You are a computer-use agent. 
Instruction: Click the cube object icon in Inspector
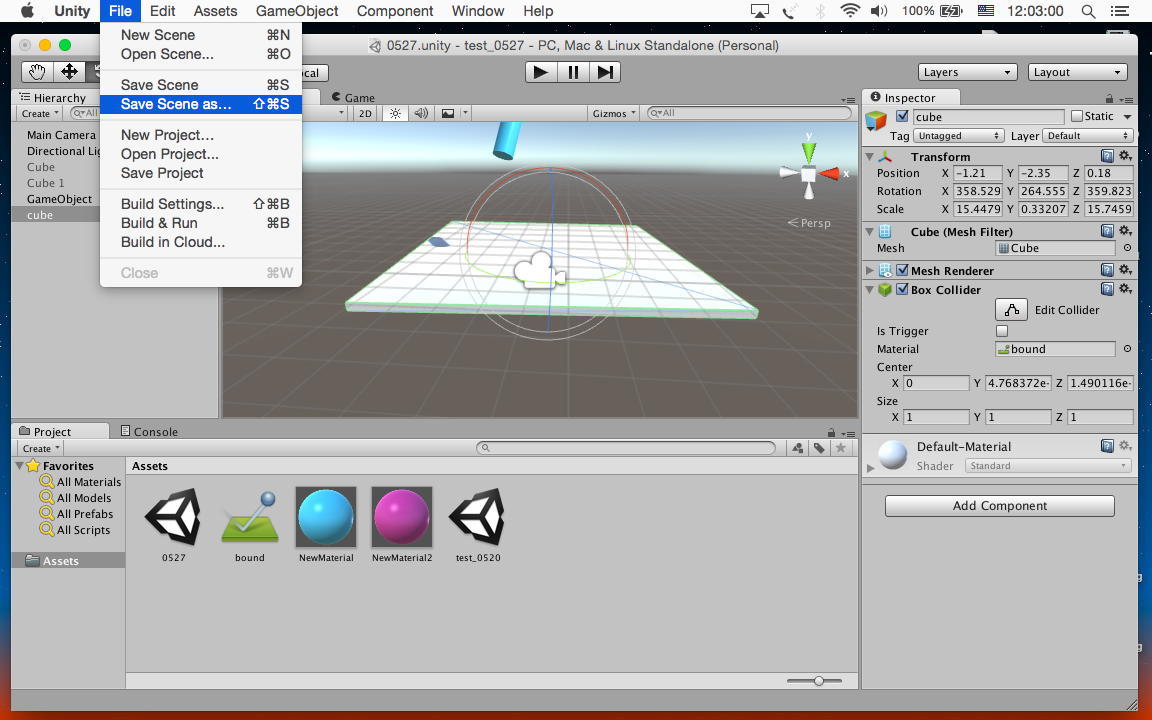tap(876, 120)
